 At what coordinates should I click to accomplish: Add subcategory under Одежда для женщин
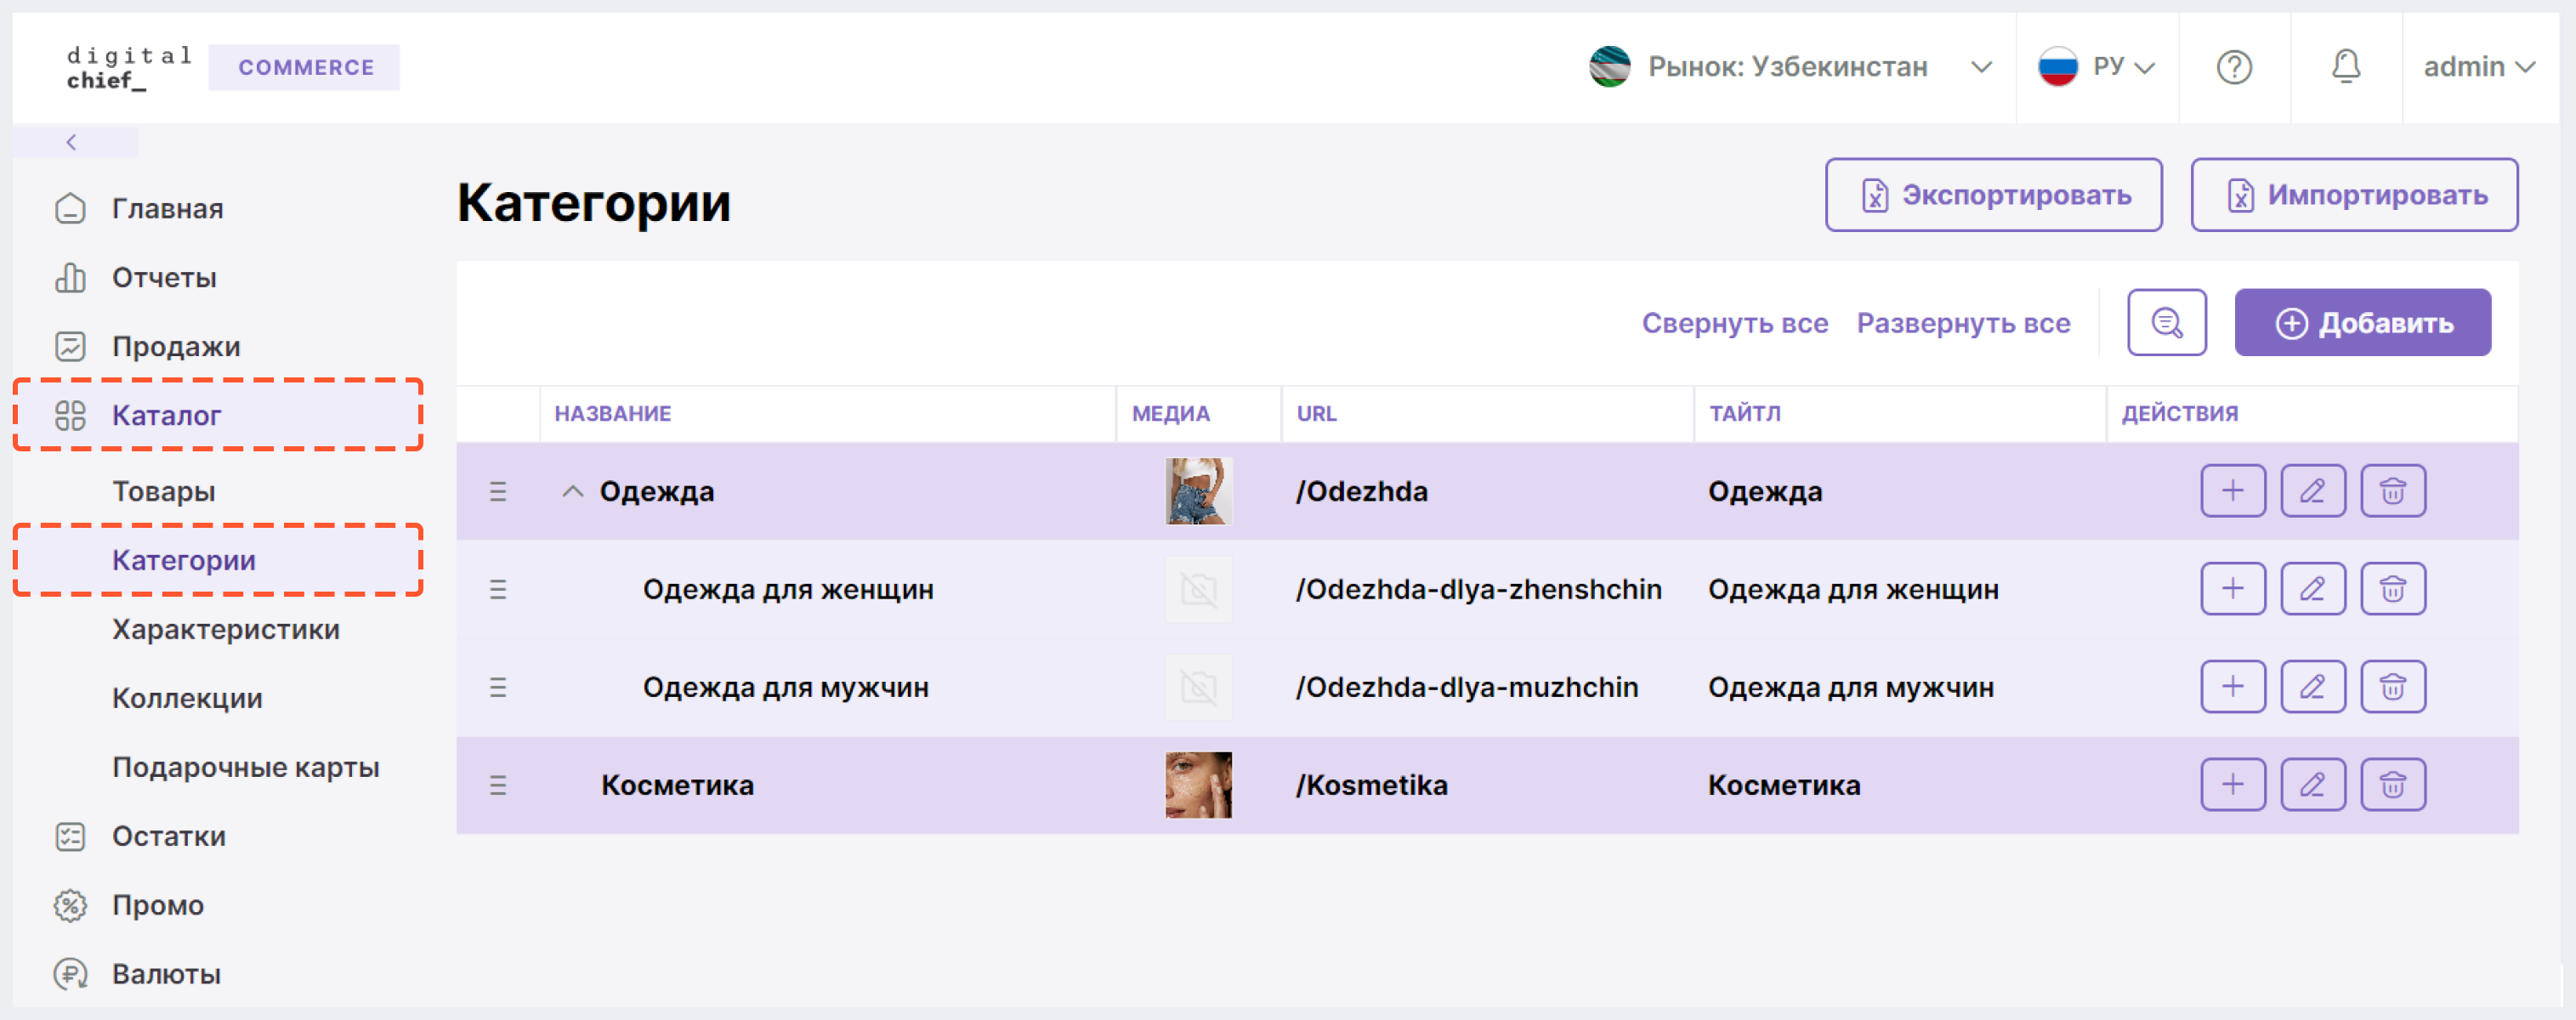click(x=2232, y=589)
